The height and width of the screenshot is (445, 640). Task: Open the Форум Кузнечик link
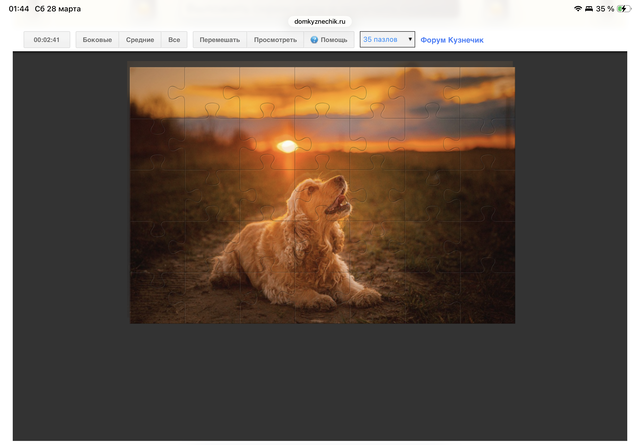(x=451, y=40)
